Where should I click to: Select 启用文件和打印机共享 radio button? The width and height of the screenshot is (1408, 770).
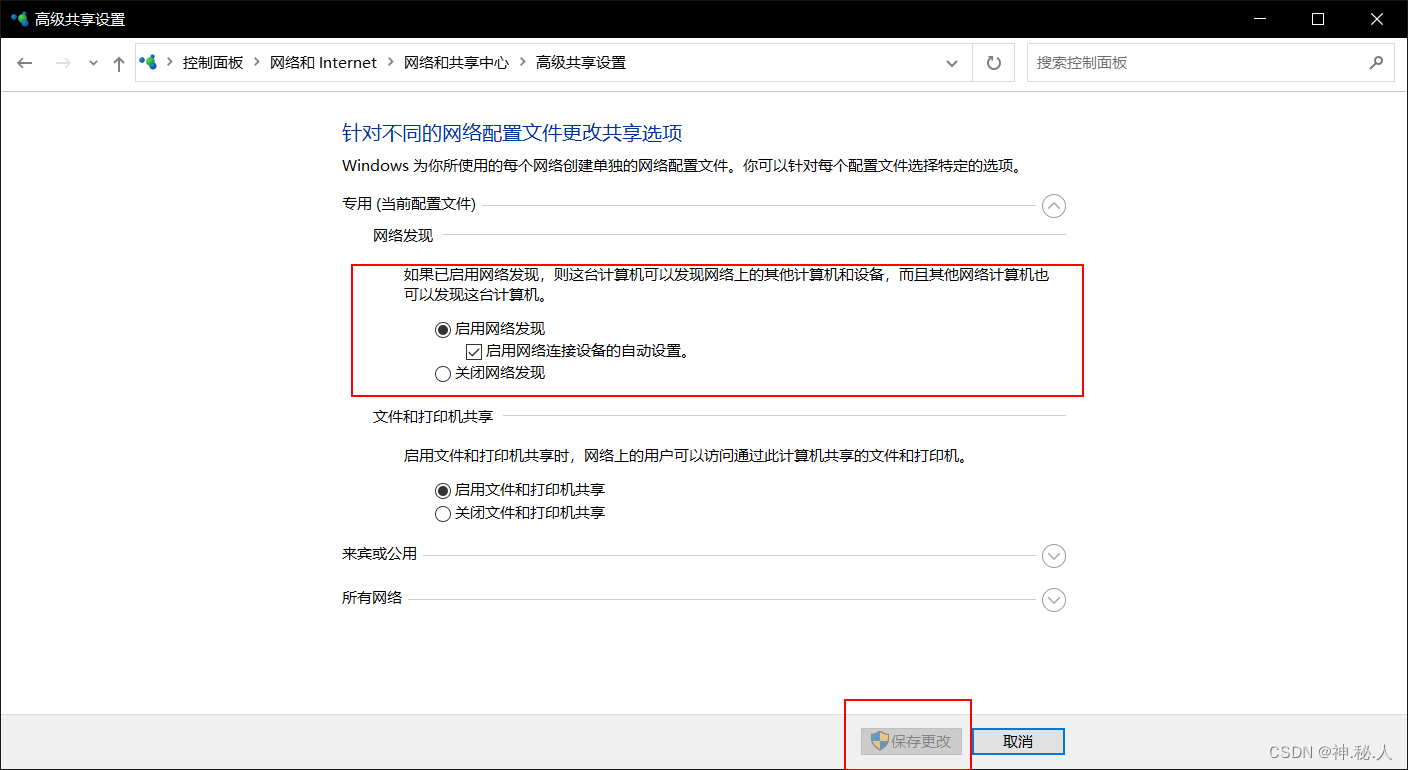pos(443,490)
